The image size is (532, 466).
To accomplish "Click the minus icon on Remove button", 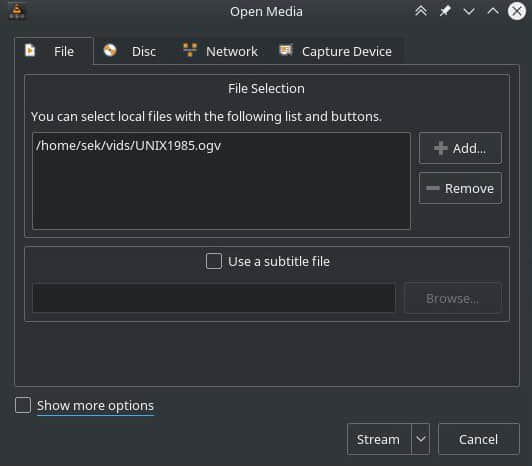I will pos(433,188).
